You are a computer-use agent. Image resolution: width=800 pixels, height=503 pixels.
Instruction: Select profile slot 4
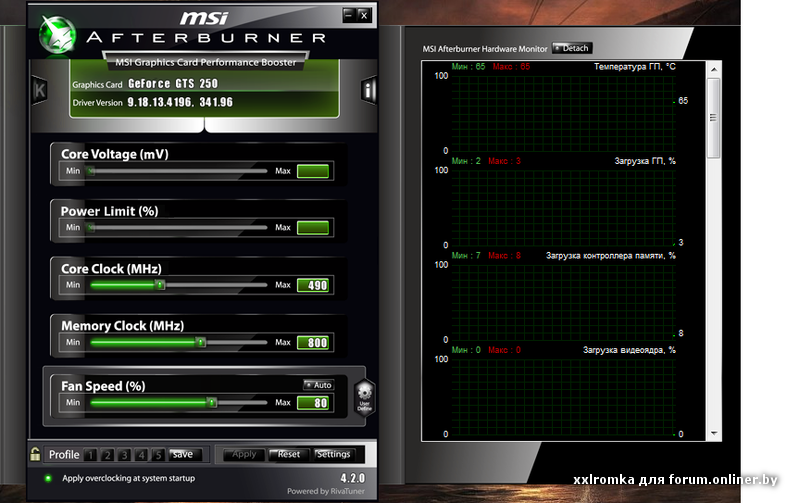(141, 455)
